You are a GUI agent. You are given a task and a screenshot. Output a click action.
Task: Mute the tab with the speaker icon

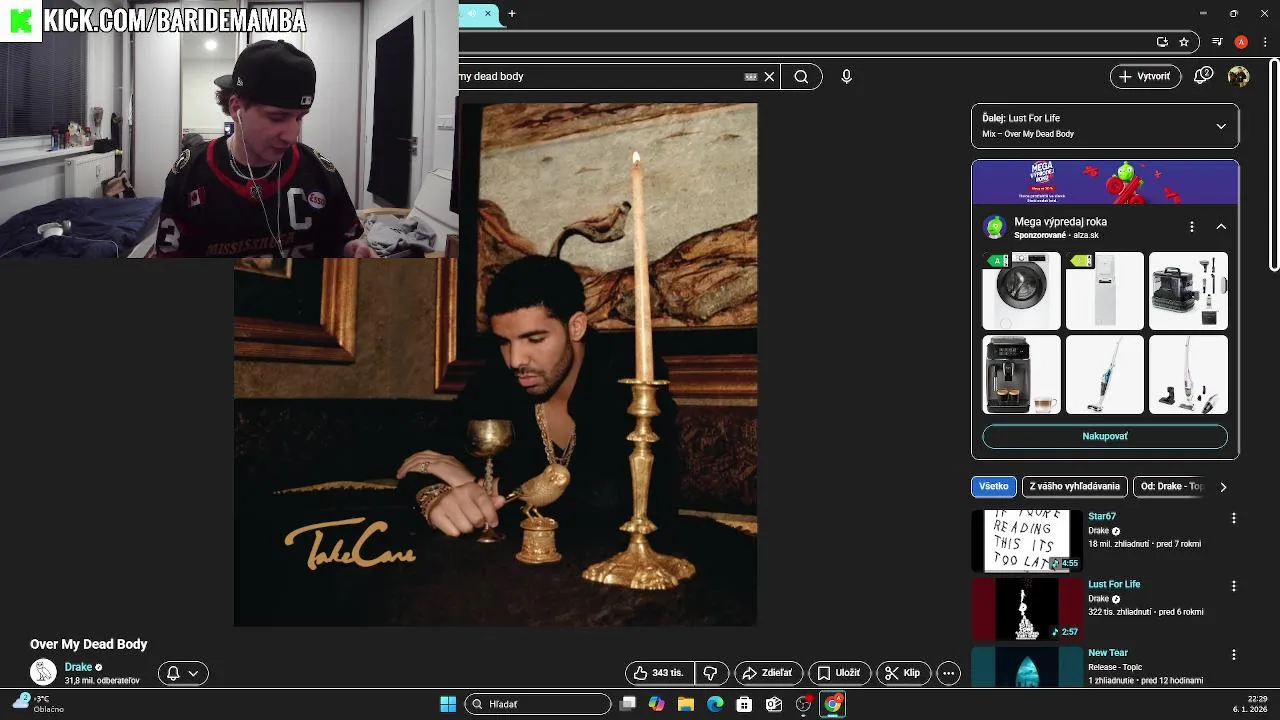tap(471, 14)
